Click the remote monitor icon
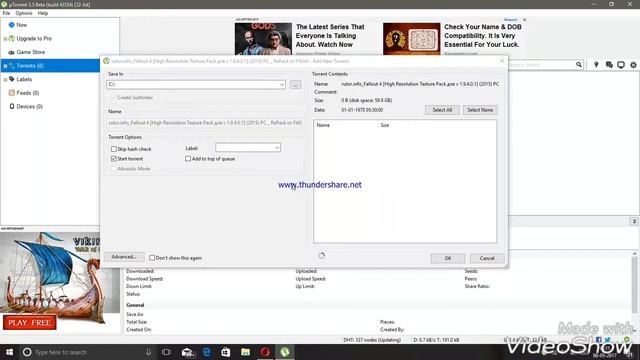Viewport: 640px width, 360px height. [621, 65]
